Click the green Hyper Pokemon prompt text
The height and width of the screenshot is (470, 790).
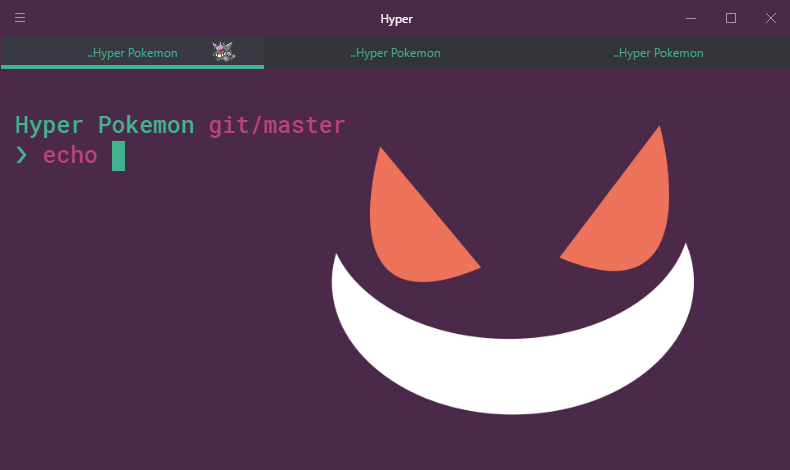[x=104, y=125]
